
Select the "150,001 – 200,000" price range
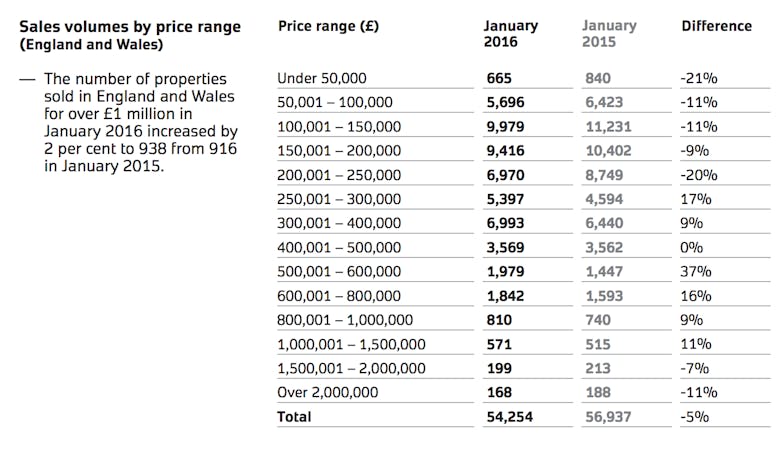[x=339, y=150]
